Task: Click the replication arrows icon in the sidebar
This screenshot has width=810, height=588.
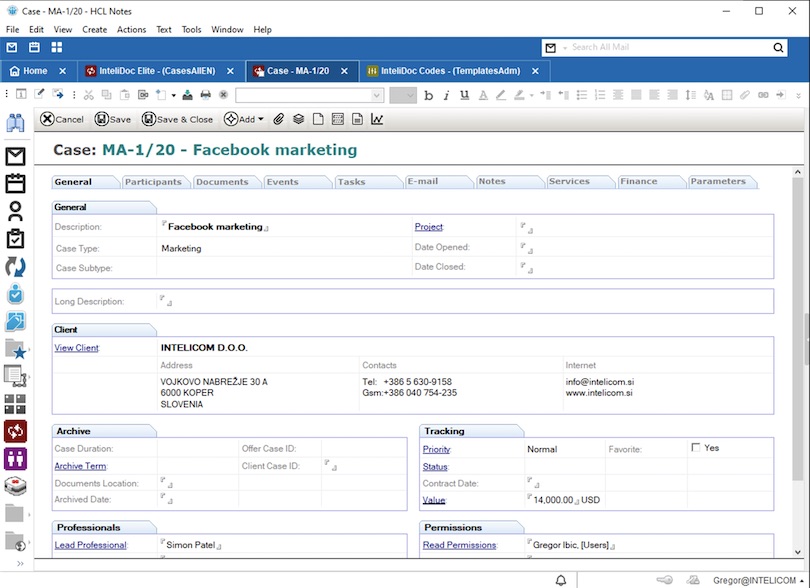Action: 15,267
